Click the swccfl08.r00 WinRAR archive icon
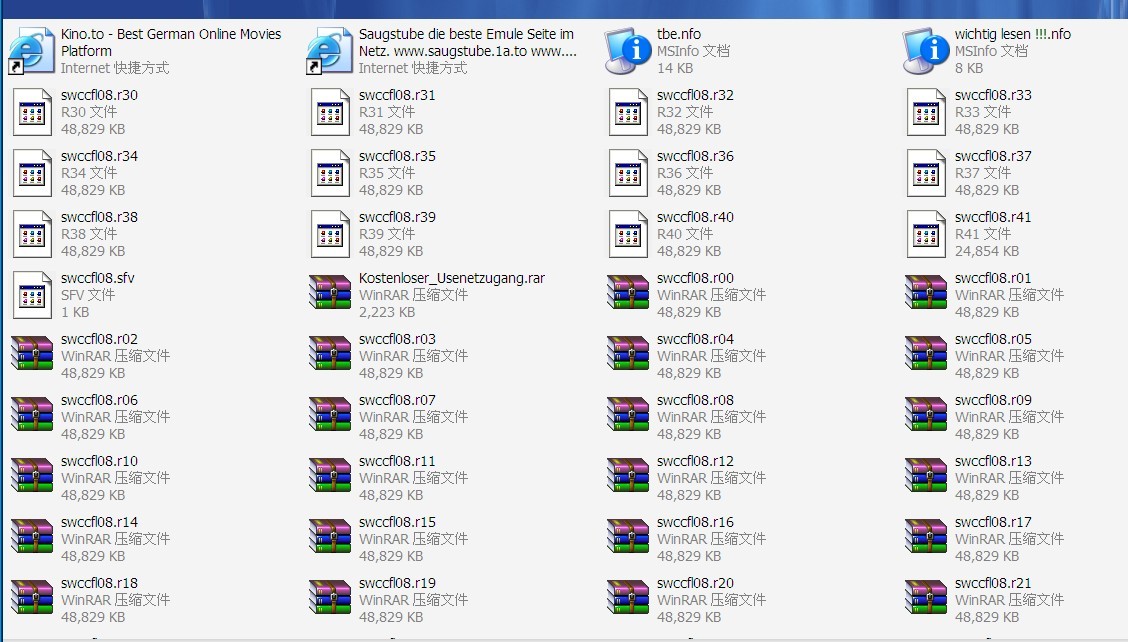Viewport: 1128px width, 642px height. [628, 295]
